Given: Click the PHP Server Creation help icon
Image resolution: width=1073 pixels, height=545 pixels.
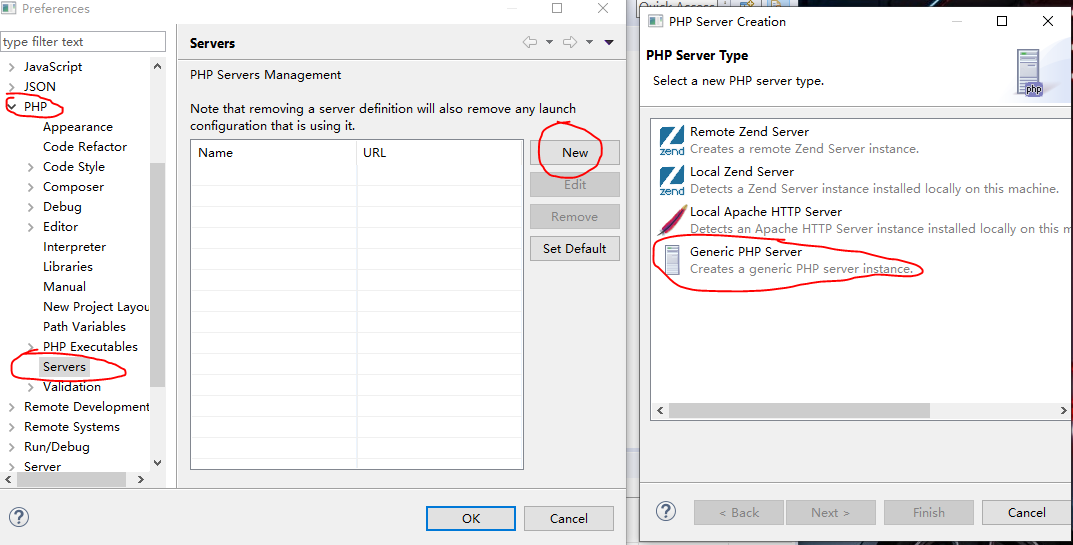Looking at the screenshot, I should click(x=666, y=511).
